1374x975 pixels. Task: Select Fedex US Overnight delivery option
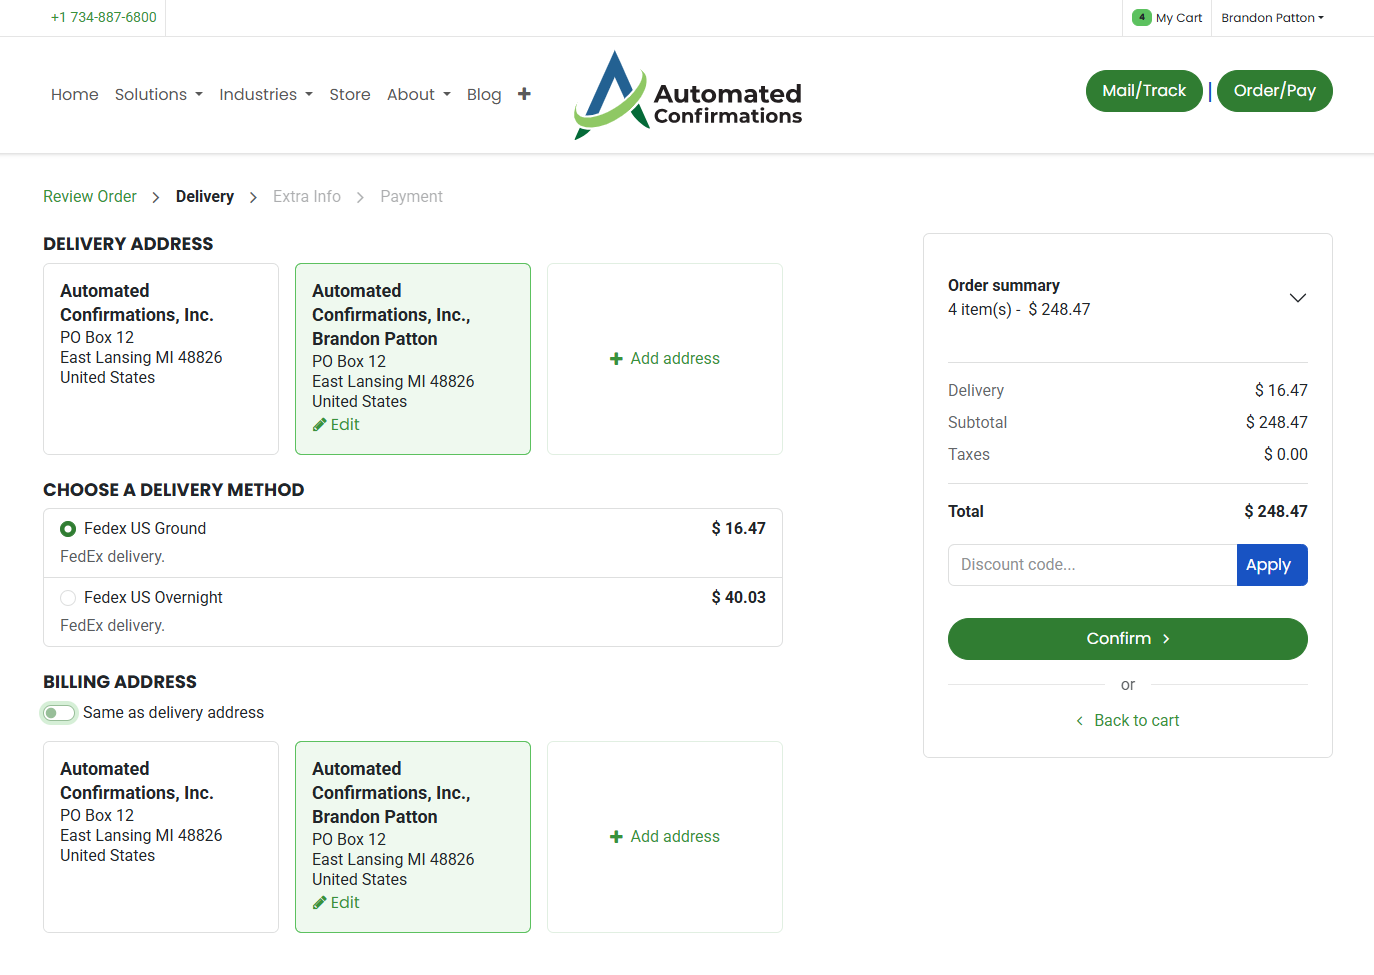pos(68,598)
